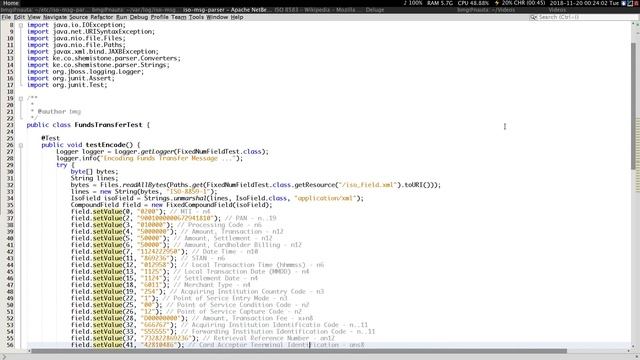Click the volume 100% status indicator
The image size is (640, 360).
pyautogui.click(x=413, y=3)
